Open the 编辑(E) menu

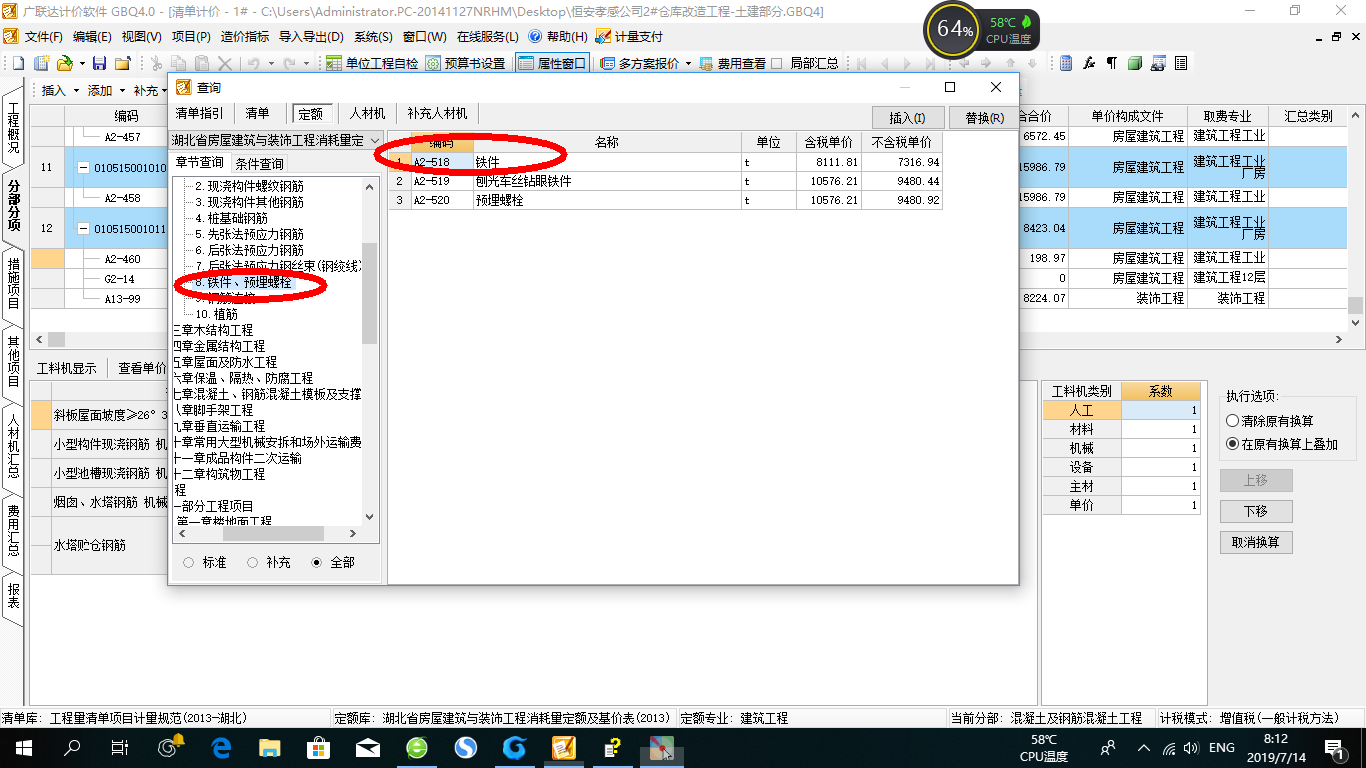(92, 36)
